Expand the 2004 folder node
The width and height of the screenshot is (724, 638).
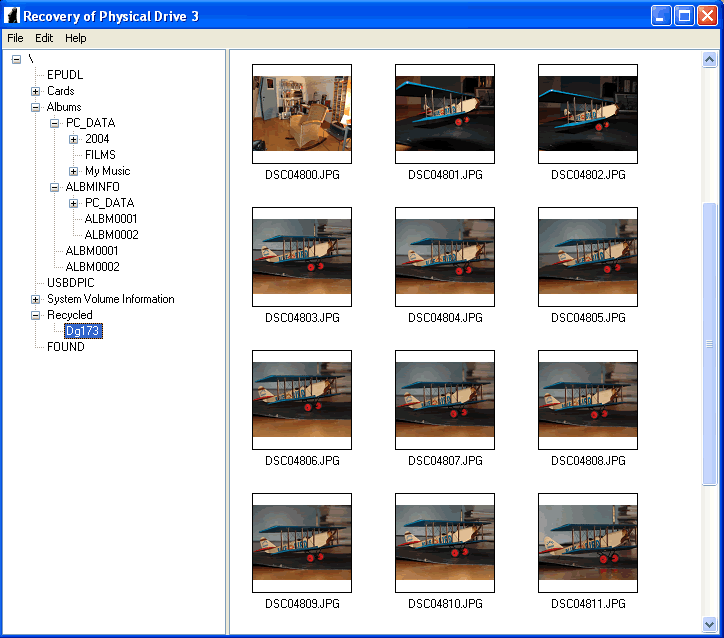click(x=73, y=139)
